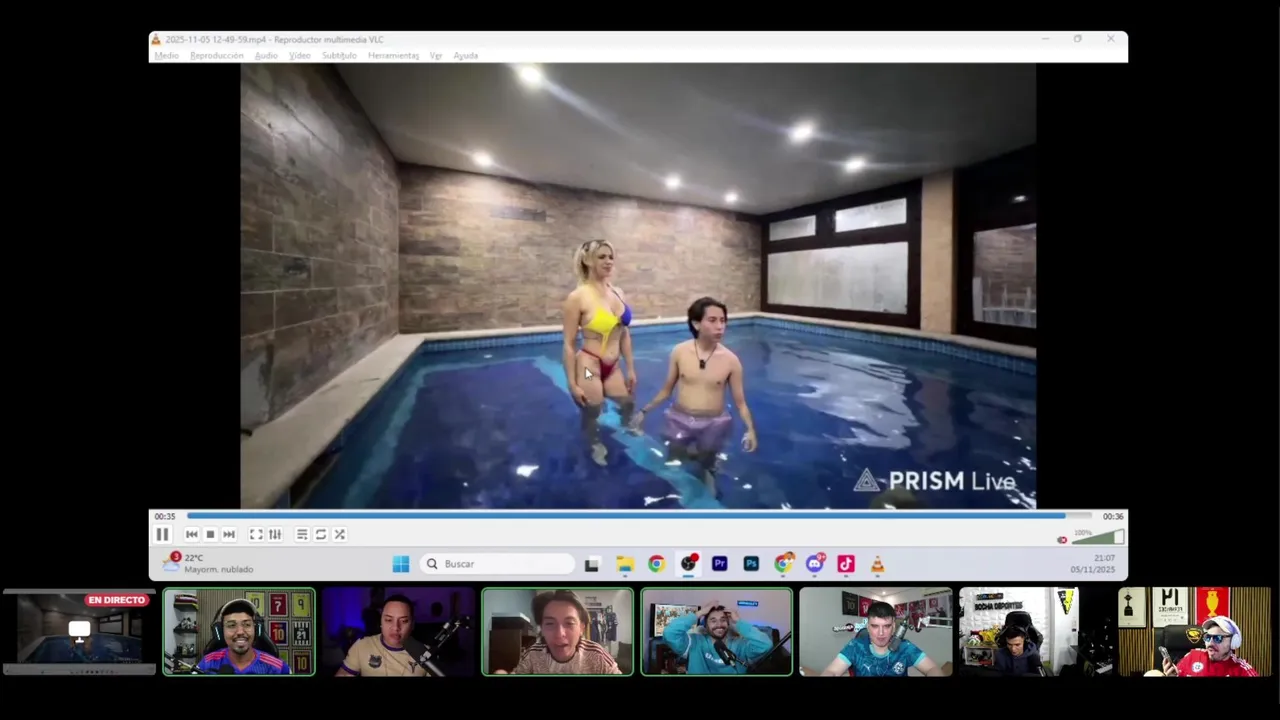Image resolution: width=1280 pixels, height=720 pixels.
Task: Stop the VLC playback
Action: pos(210,535)
